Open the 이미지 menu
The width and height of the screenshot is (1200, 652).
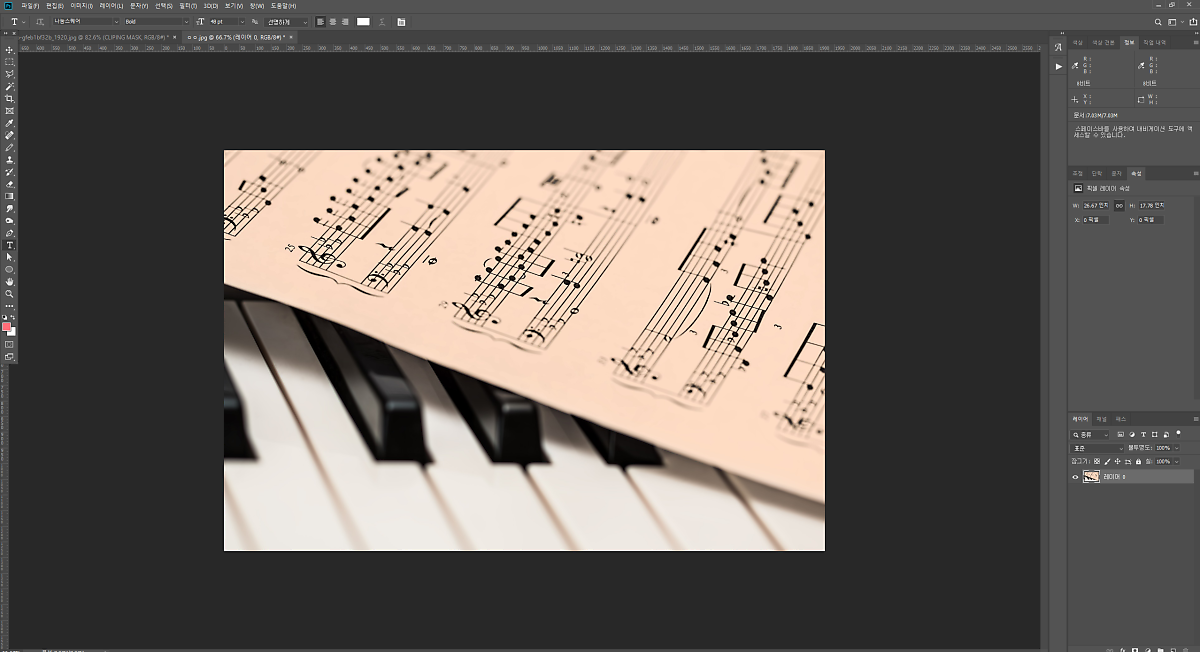81,6
